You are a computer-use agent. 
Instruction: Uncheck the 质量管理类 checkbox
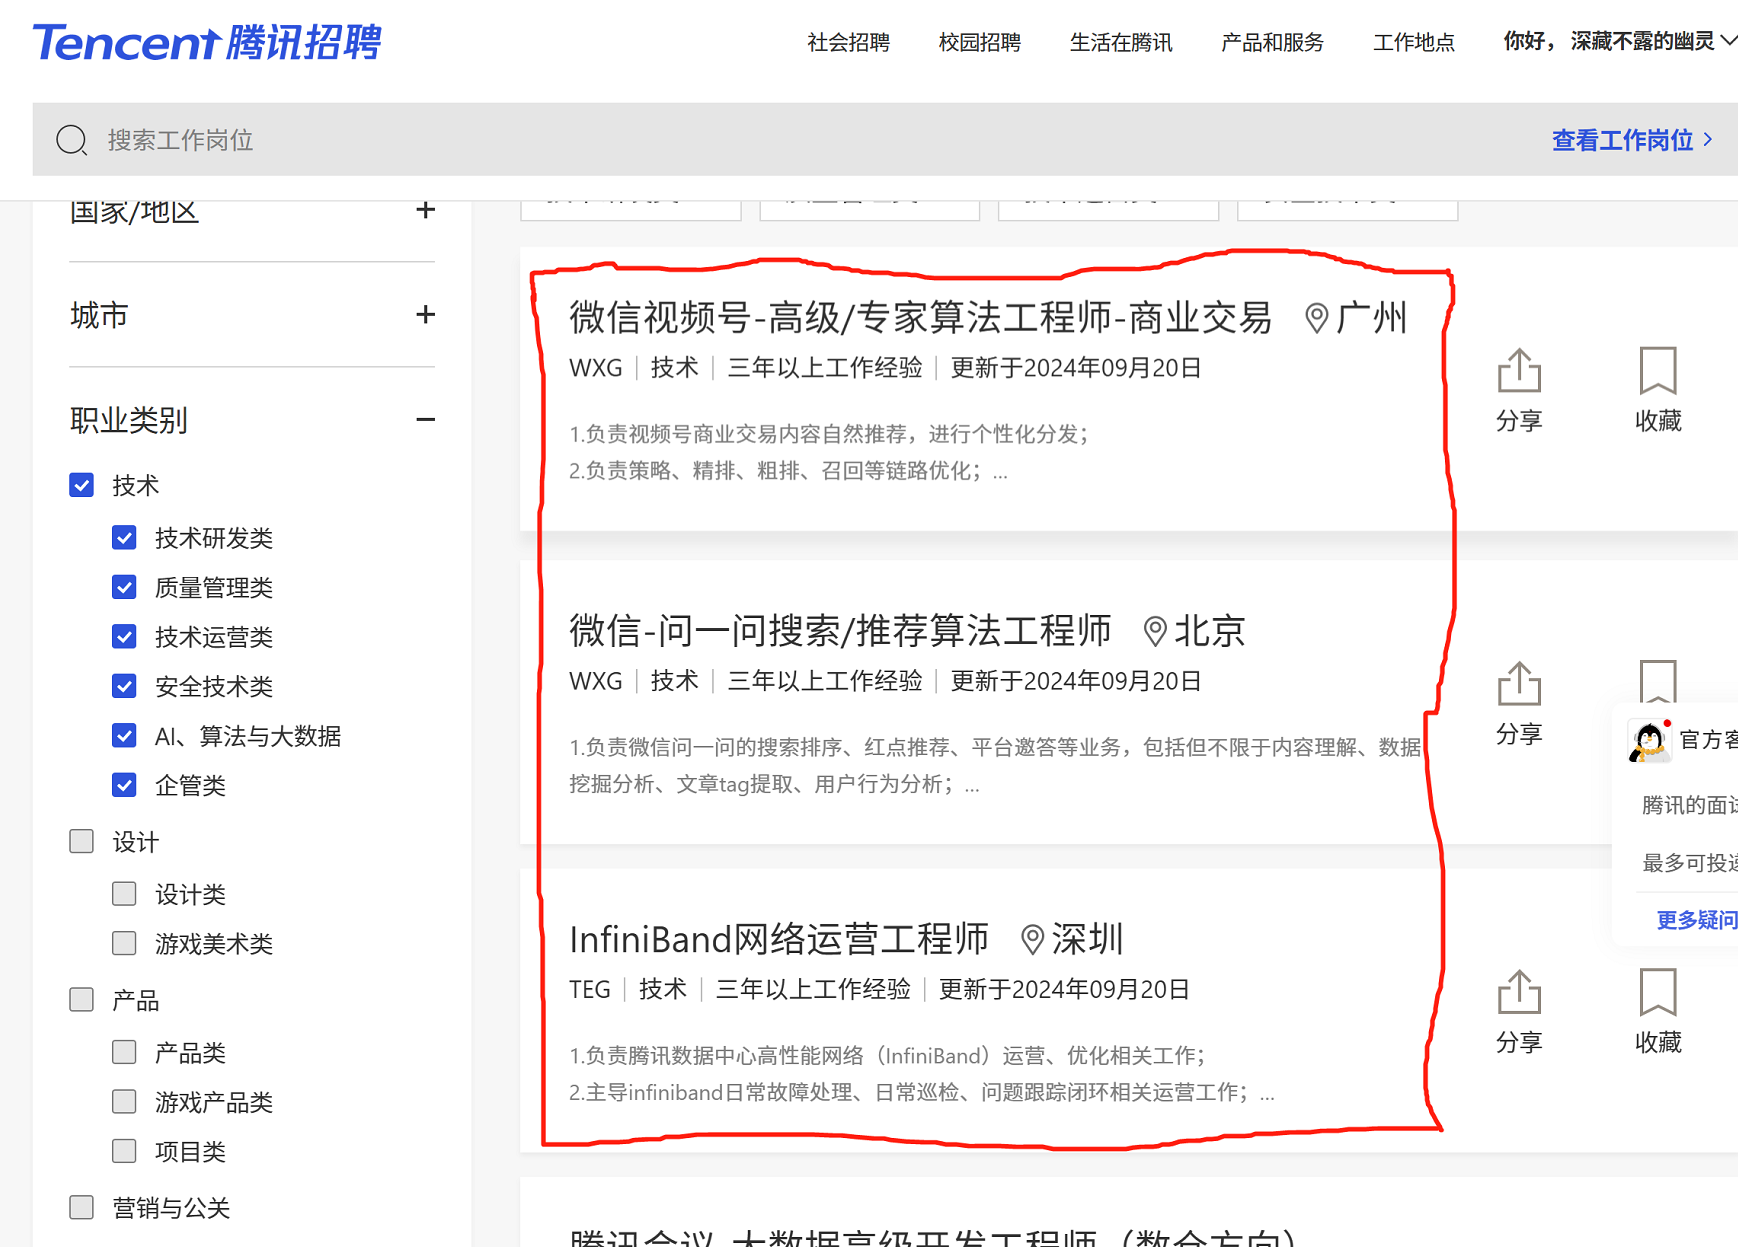(124, 587)
